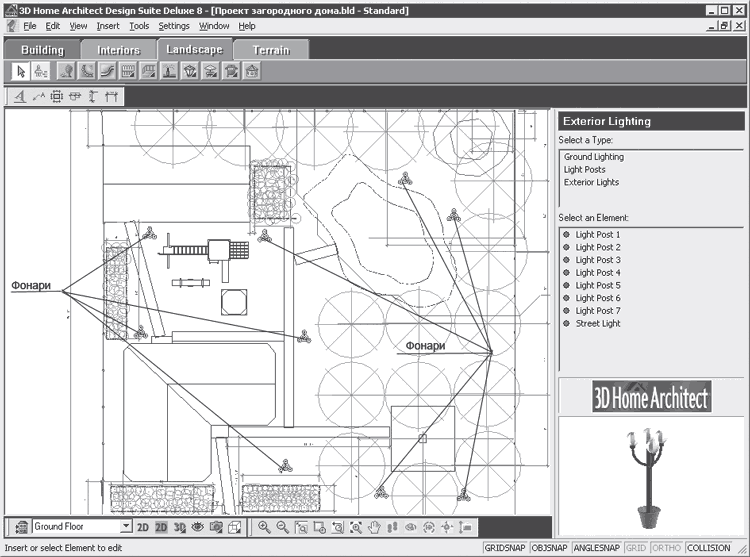Enable ORTHO mode in status bar
The width and height of the screenshot is (750, 557).
pos(665,548)
